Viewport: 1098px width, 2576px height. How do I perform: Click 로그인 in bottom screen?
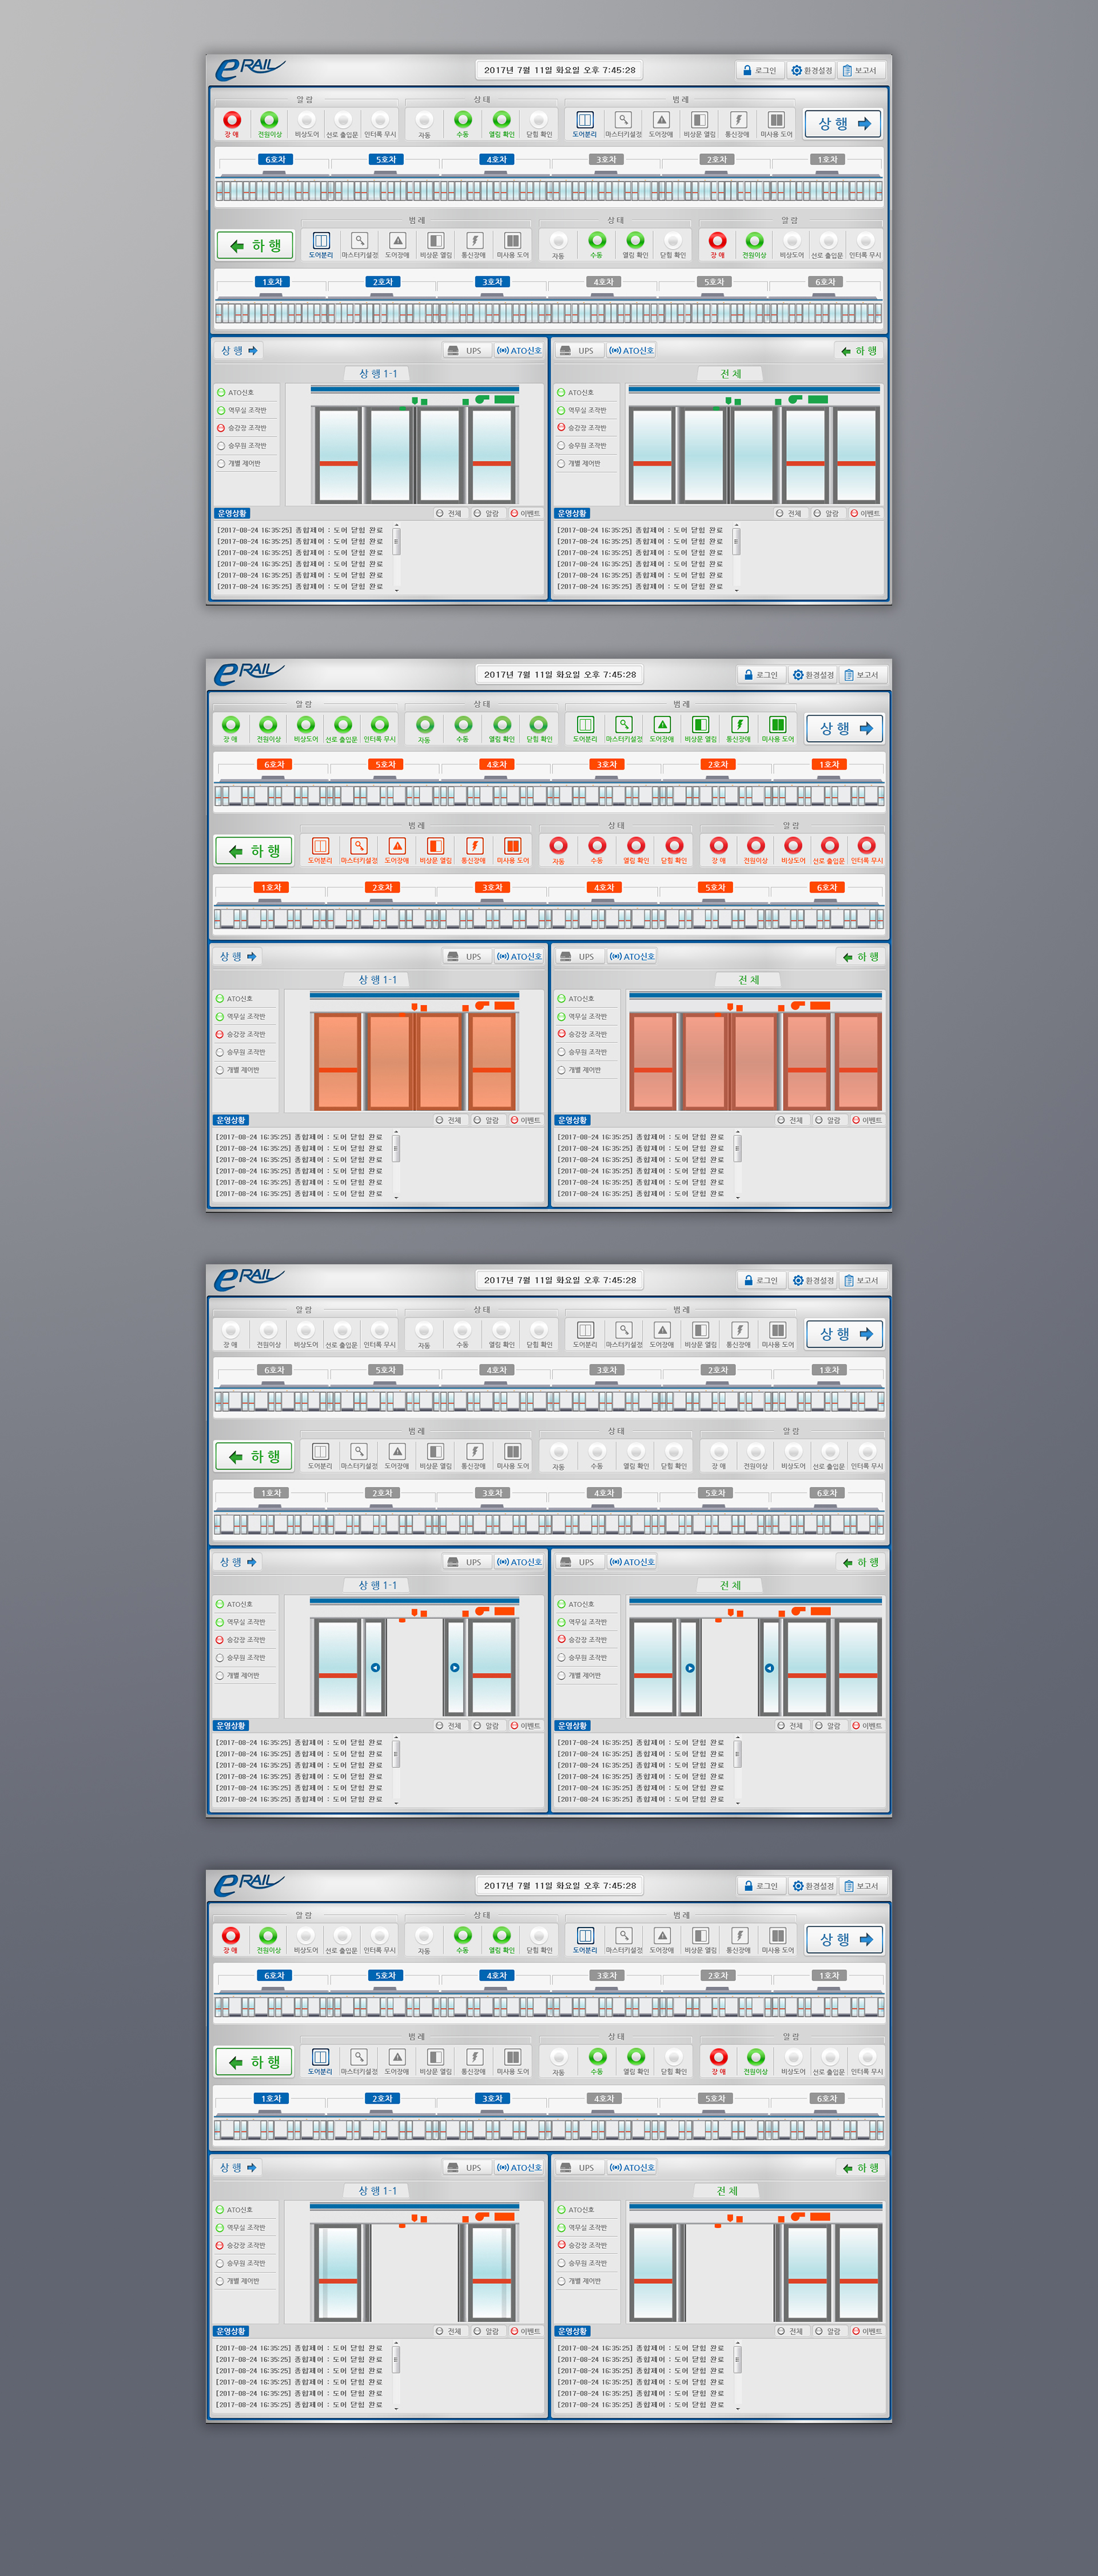pyautogui.click(x=761, y=1886)
